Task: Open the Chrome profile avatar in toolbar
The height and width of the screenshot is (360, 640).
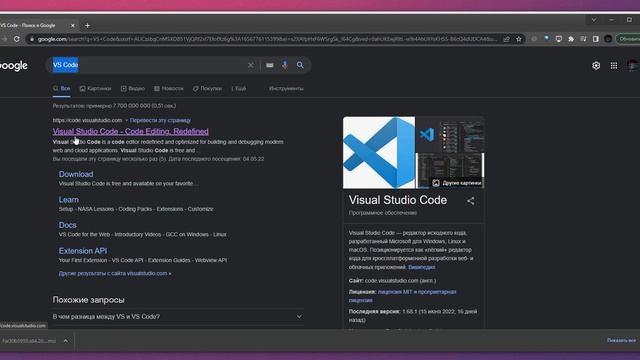Action: pyautogui.click(x=608, y=39)
